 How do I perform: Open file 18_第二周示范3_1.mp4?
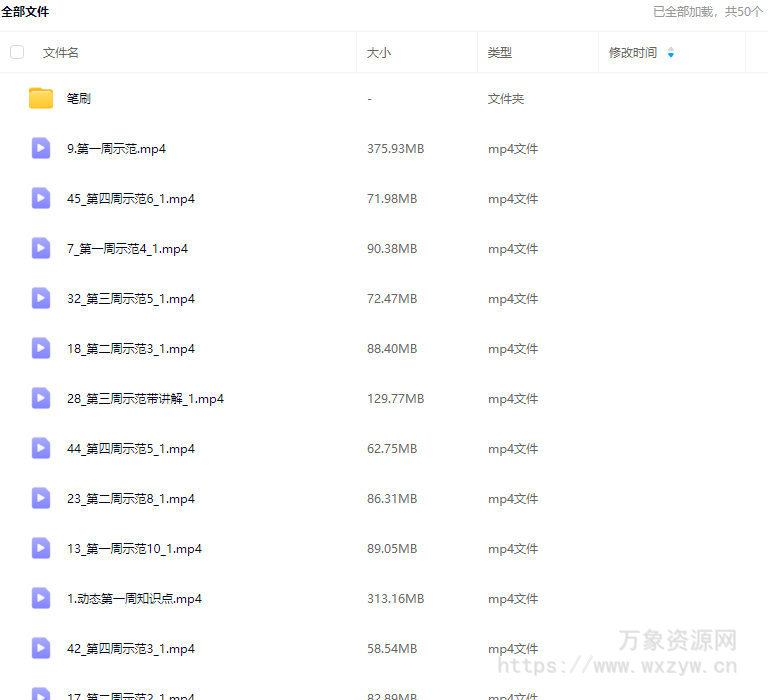(131, 349)
